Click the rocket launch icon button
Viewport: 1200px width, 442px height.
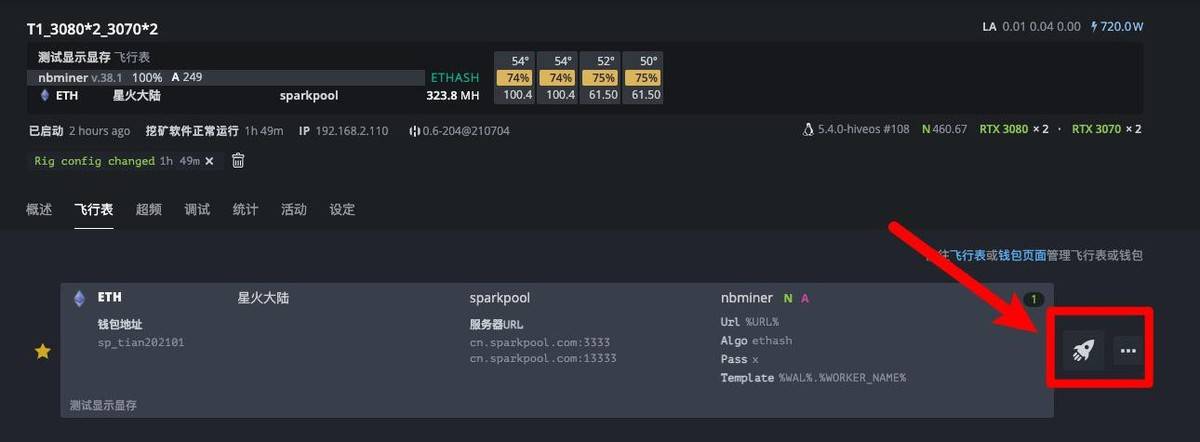[x=1084, y=350]
